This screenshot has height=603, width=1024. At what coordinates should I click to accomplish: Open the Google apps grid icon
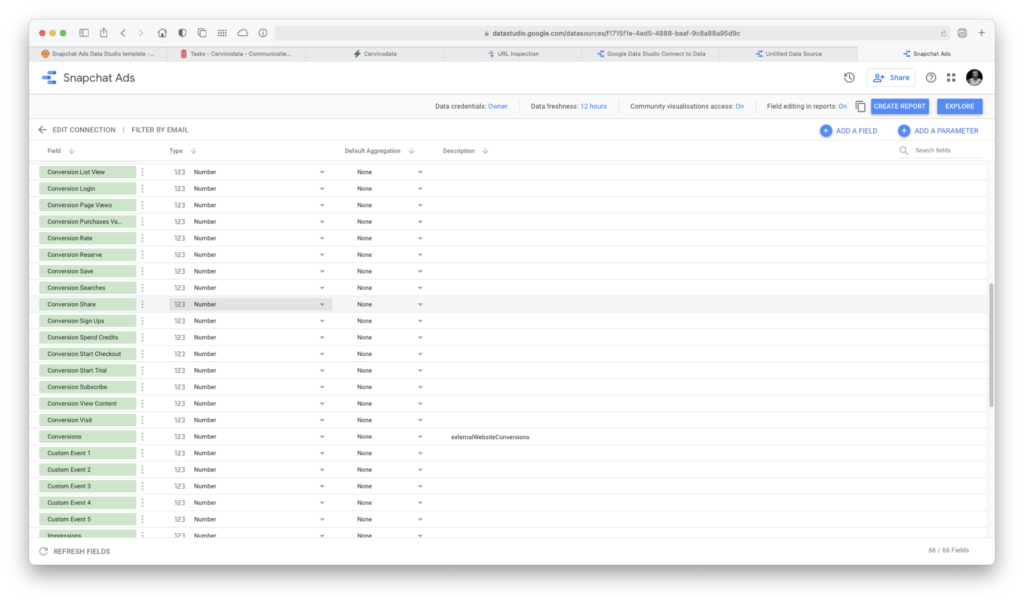(x=951, y=77)
